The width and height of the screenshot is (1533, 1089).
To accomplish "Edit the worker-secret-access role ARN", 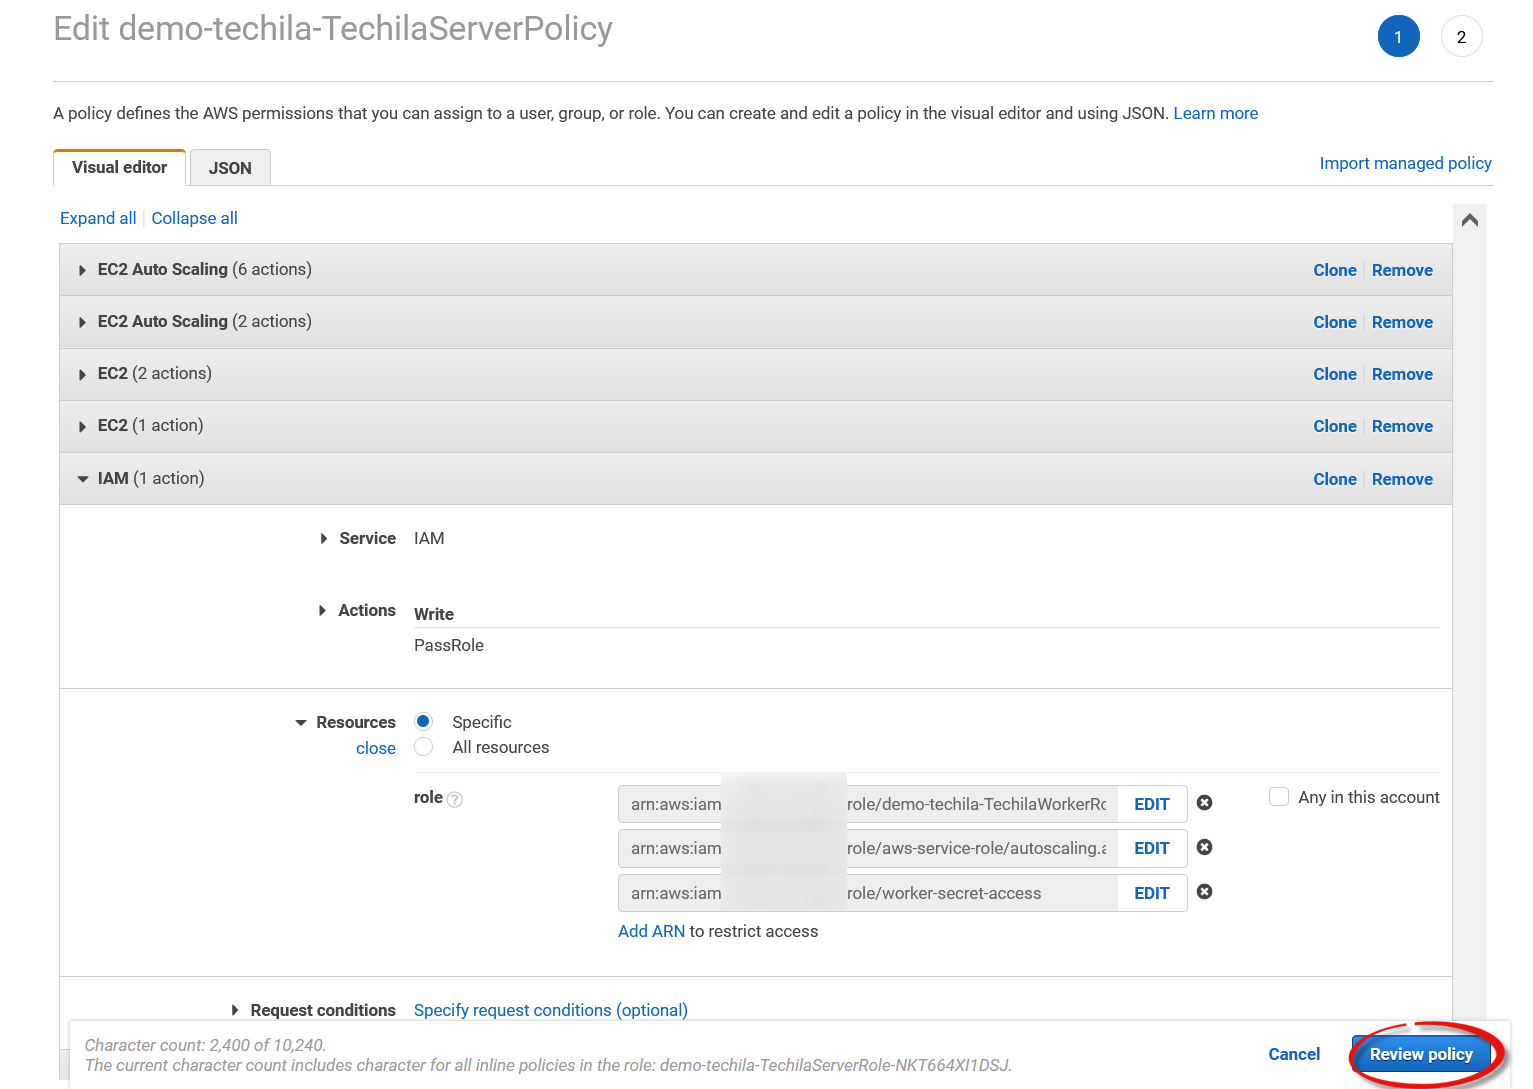I will click(1151, 893).
